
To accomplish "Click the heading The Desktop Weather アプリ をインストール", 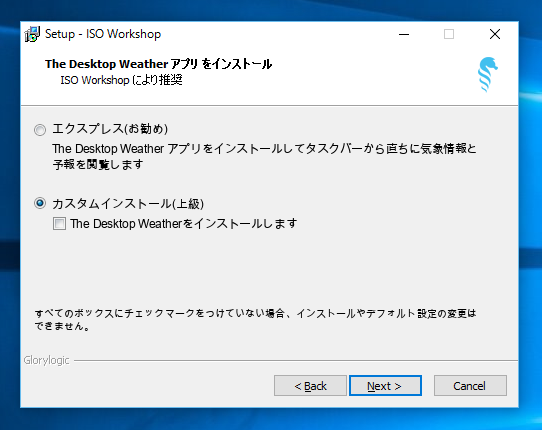I will tap(158, 64).
